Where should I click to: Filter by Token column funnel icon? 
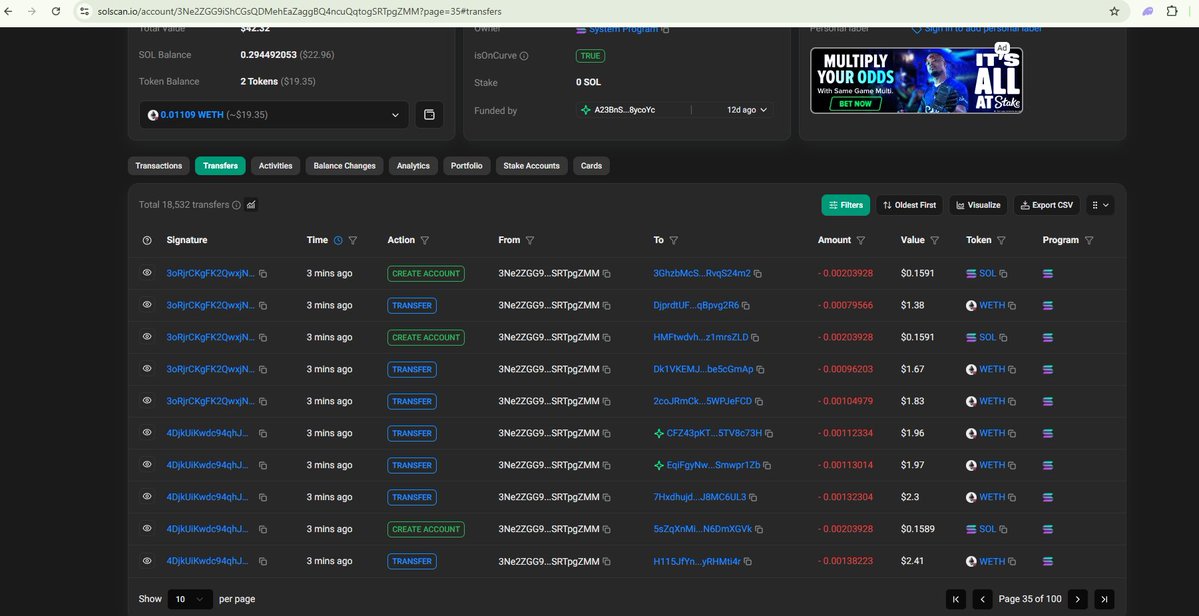tap(1001, 240)
